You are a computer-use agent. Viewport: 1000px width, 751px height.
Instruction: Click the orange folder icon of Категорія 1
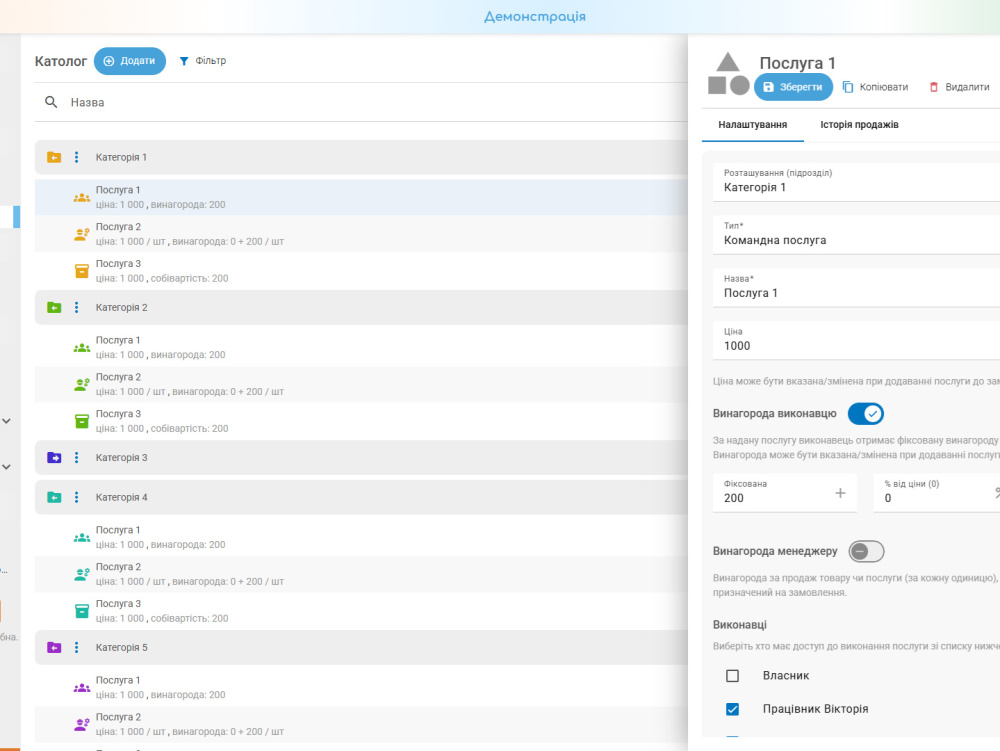coord(54,157)
